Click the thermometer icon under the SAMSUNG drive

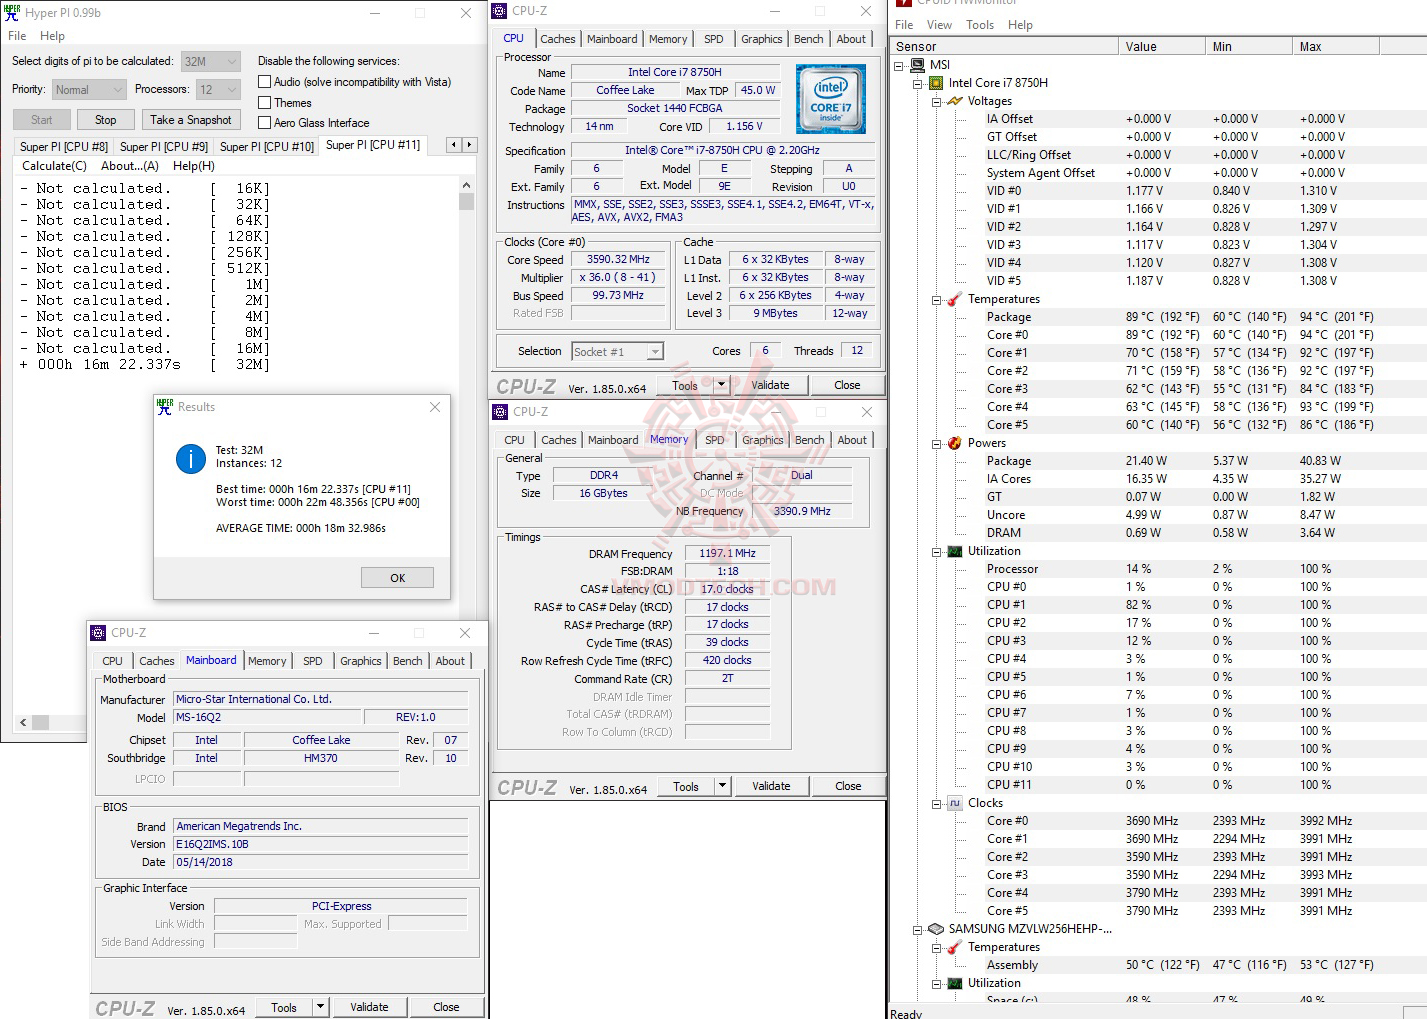point(955,947)
